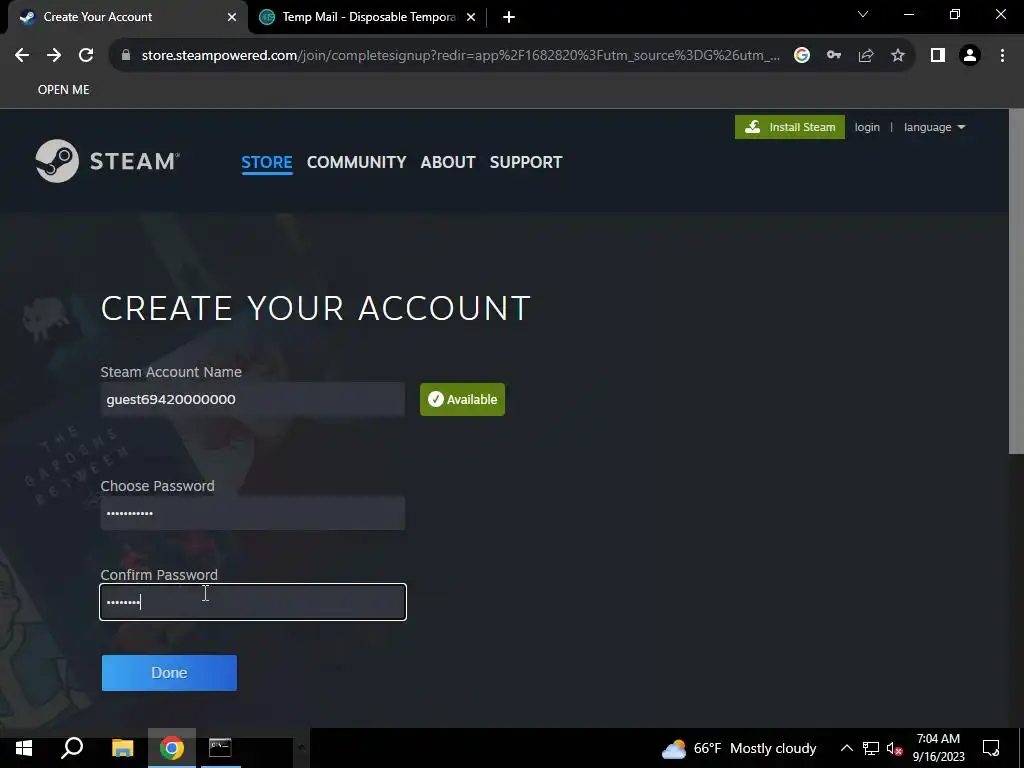Open the clock showing 7:04 AM

[938, 748]
